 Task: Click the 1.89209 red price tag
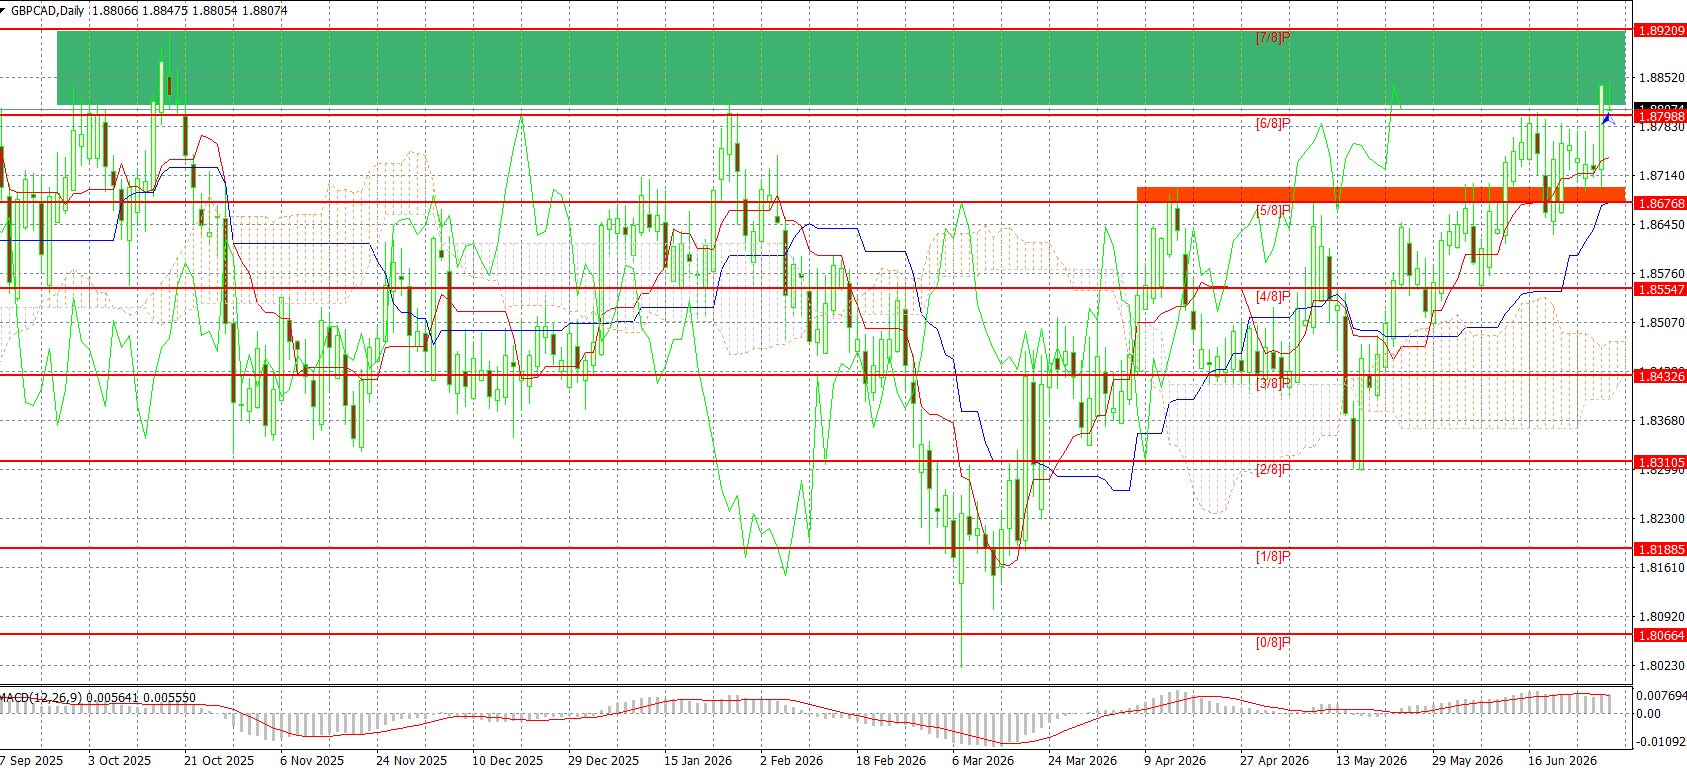pyautogui.click(x=1660, y=31)
